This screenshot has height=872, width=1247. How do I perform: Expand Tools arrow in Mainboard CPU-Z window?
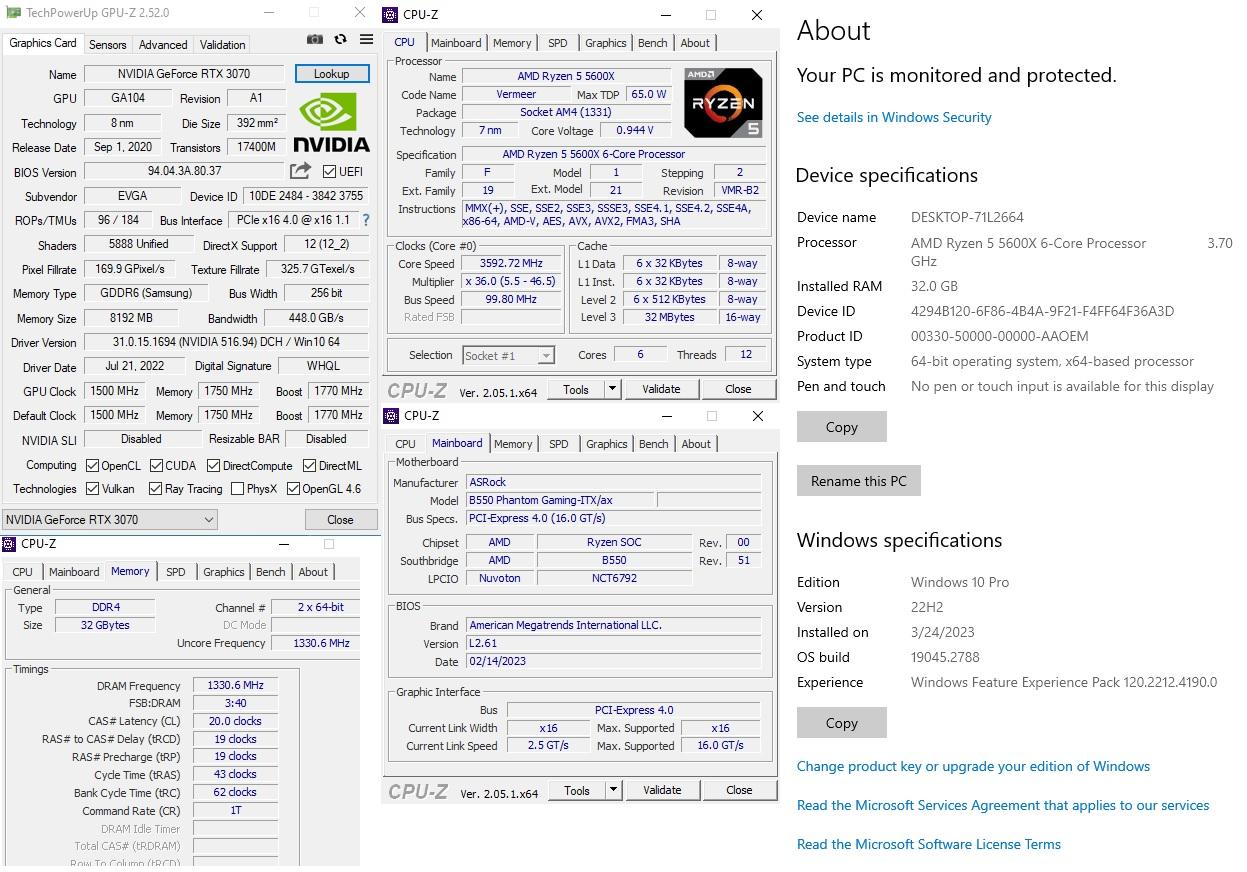pyautogui.click(x=613, y=790)
